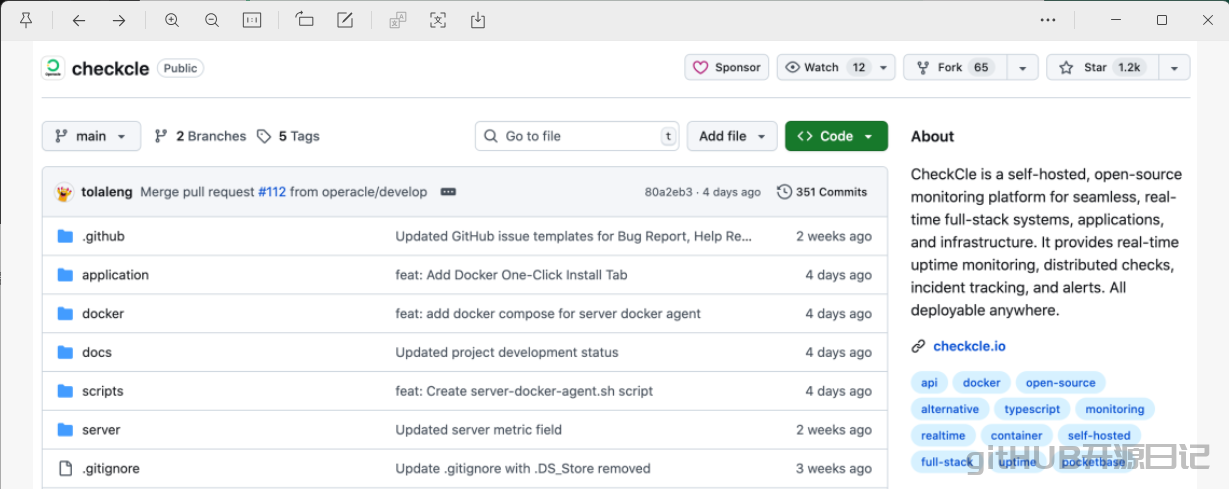The width and height of the screenshot is (1229, 489).
Task: Save the image with the download icon
Action: tap(478, 20)
